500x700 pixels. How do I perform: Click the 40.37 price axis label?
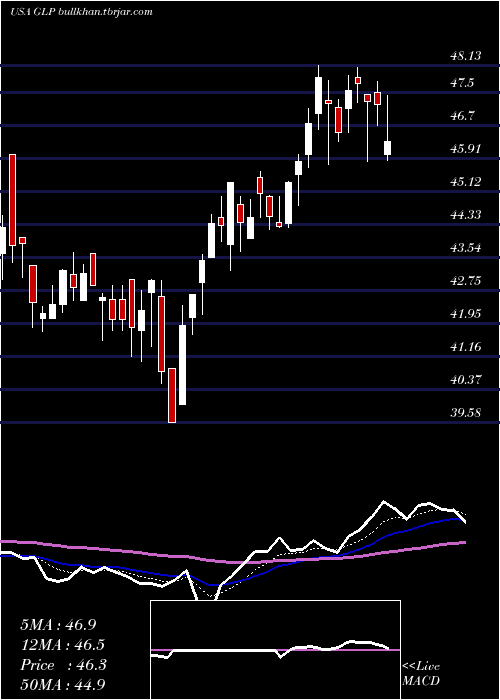pos(466,380)
